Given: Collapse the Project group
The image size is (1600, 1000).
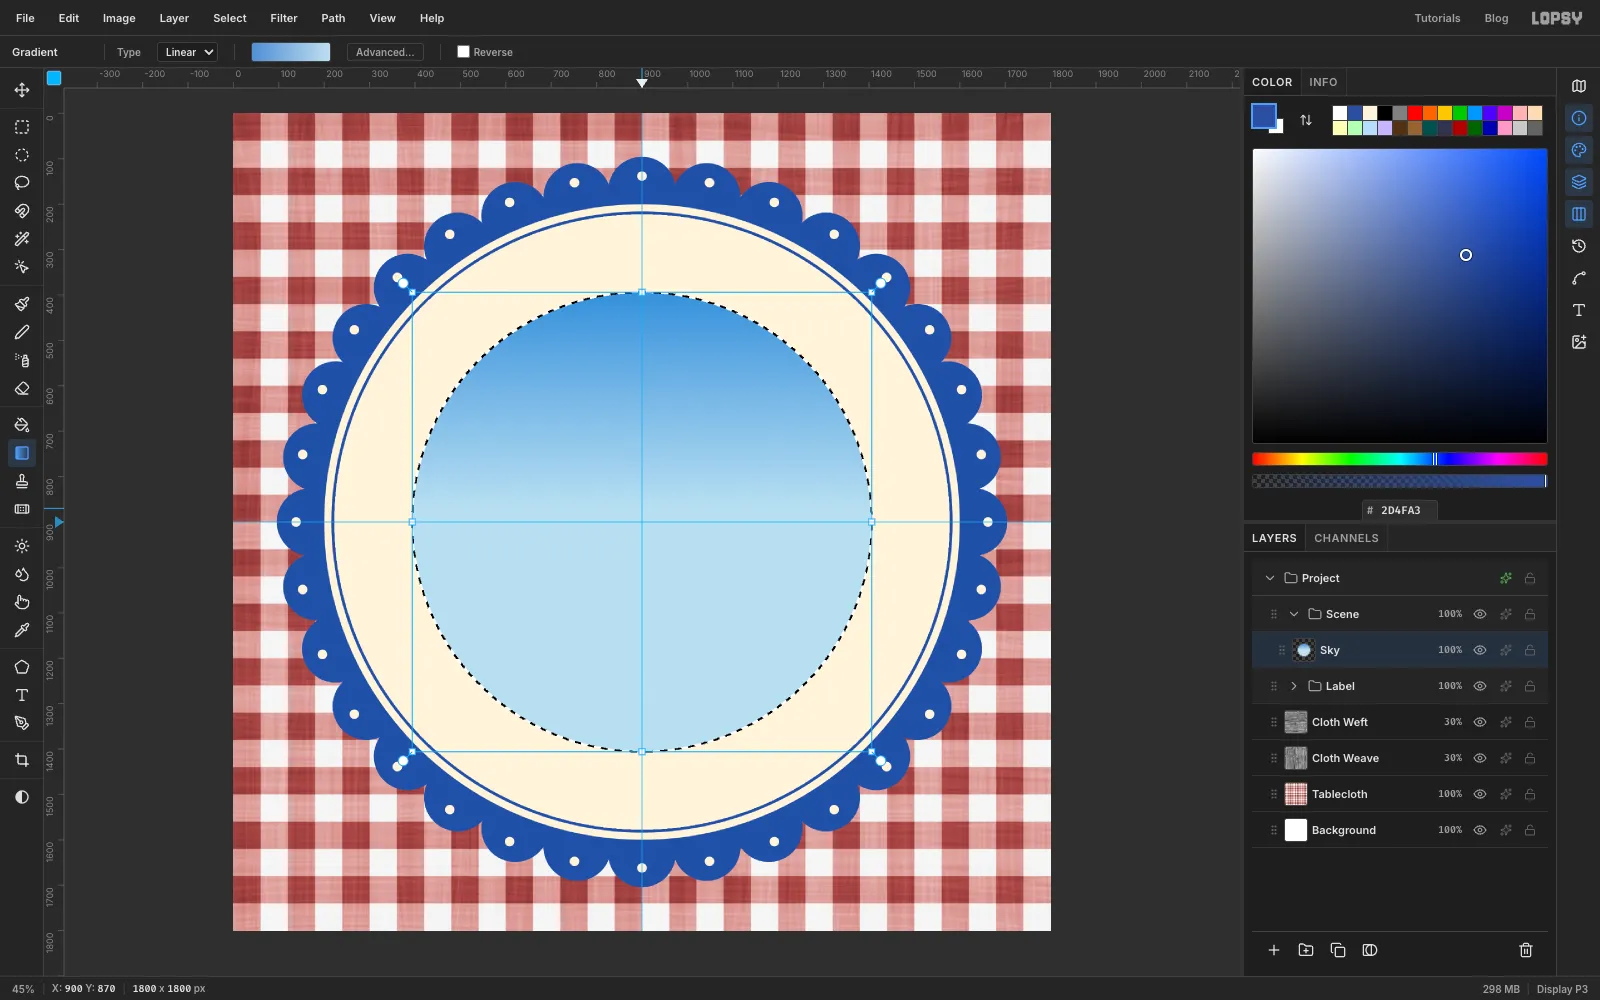Looking at the screenshot, I should pyautogui.click(x=1270, y=578).
